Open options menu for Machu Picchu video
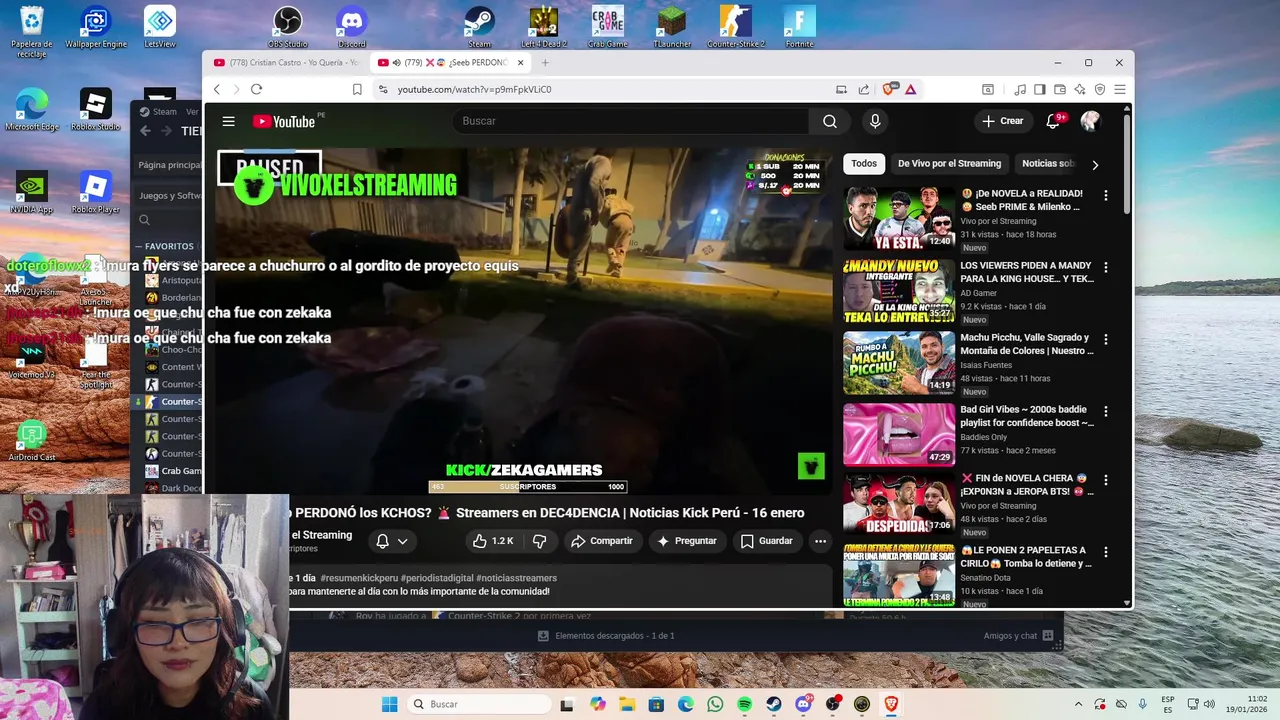 tap(1105, 339)
